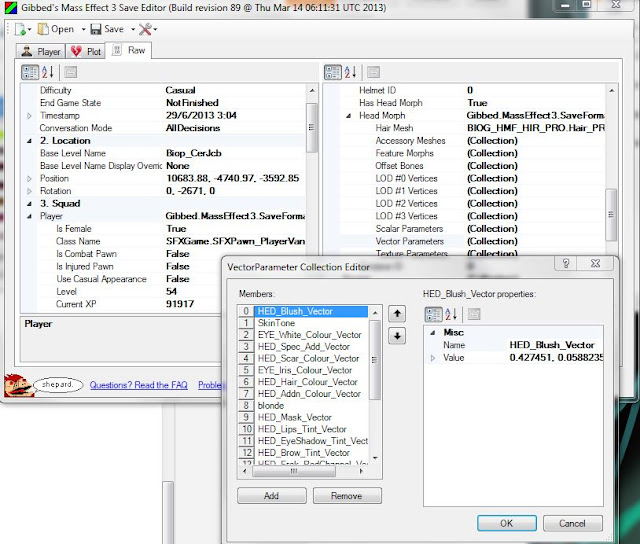Select the Difficulty value Casual

pyautogui.click(x=180, y=90)
